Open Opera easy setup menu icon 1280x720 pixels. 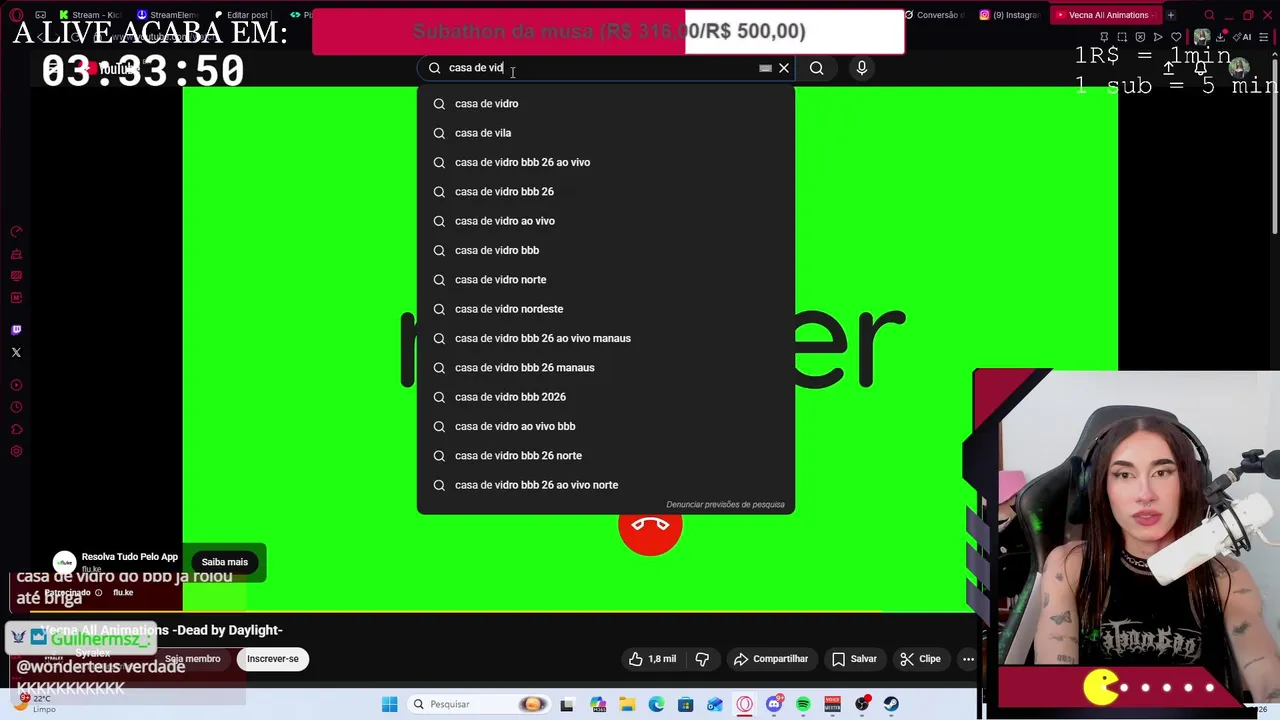tap(1264, 37)
